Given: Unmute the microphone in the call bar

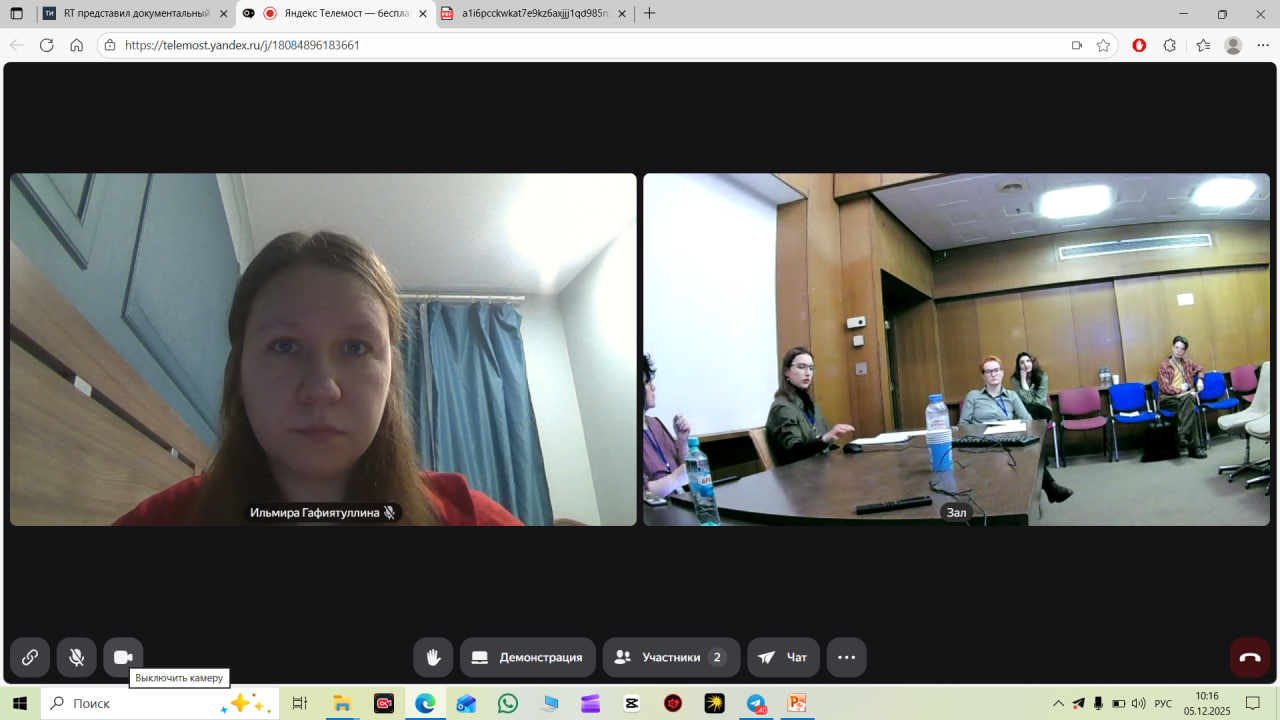Looking at the screenshot, I should tap(76, 657).
